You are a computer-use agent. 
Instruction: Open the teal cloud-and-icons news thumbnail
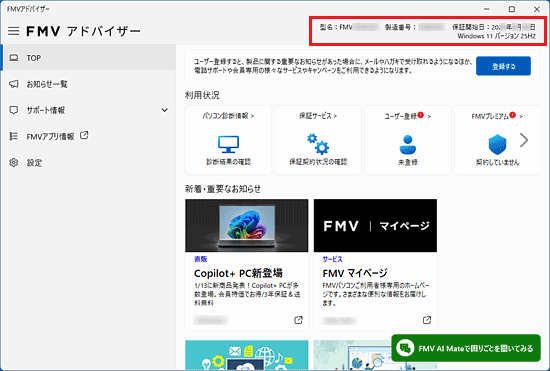point(247,355)
